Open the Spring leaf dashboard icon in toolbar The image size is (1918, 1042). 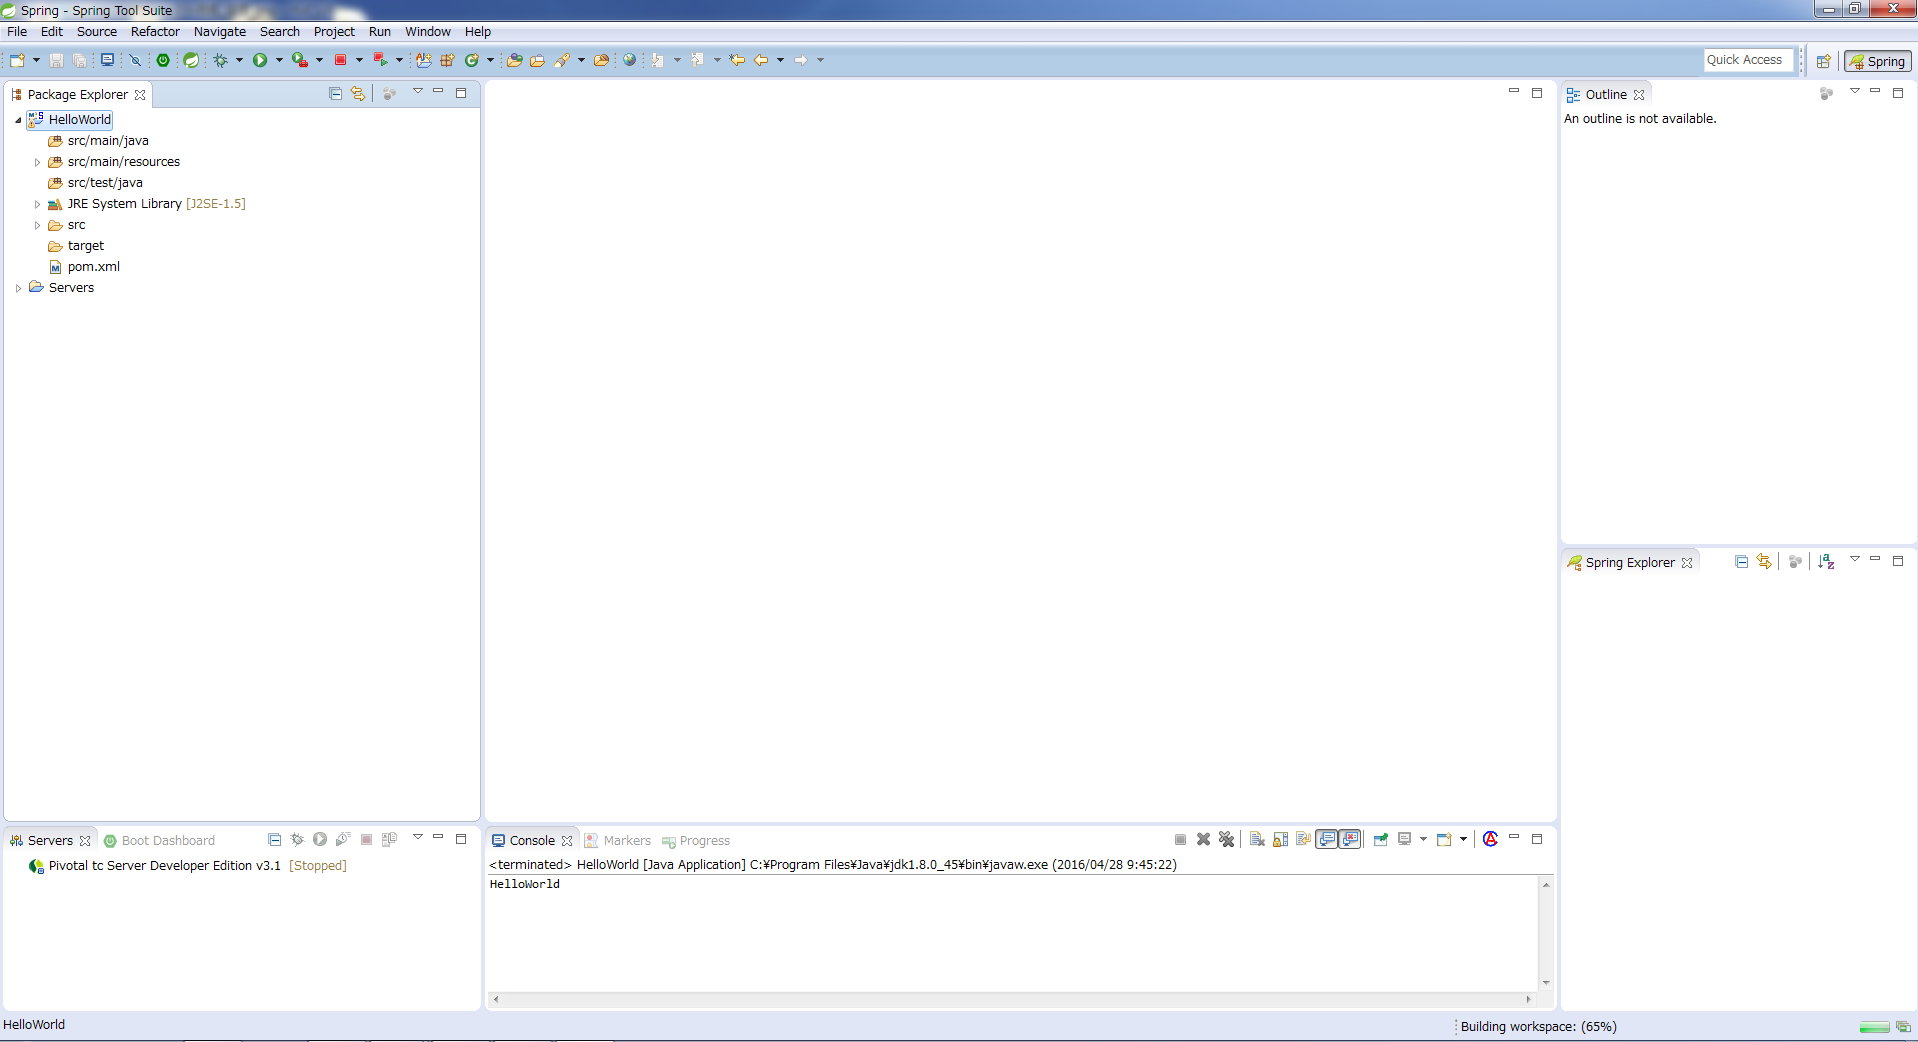(x=191, y=60)
